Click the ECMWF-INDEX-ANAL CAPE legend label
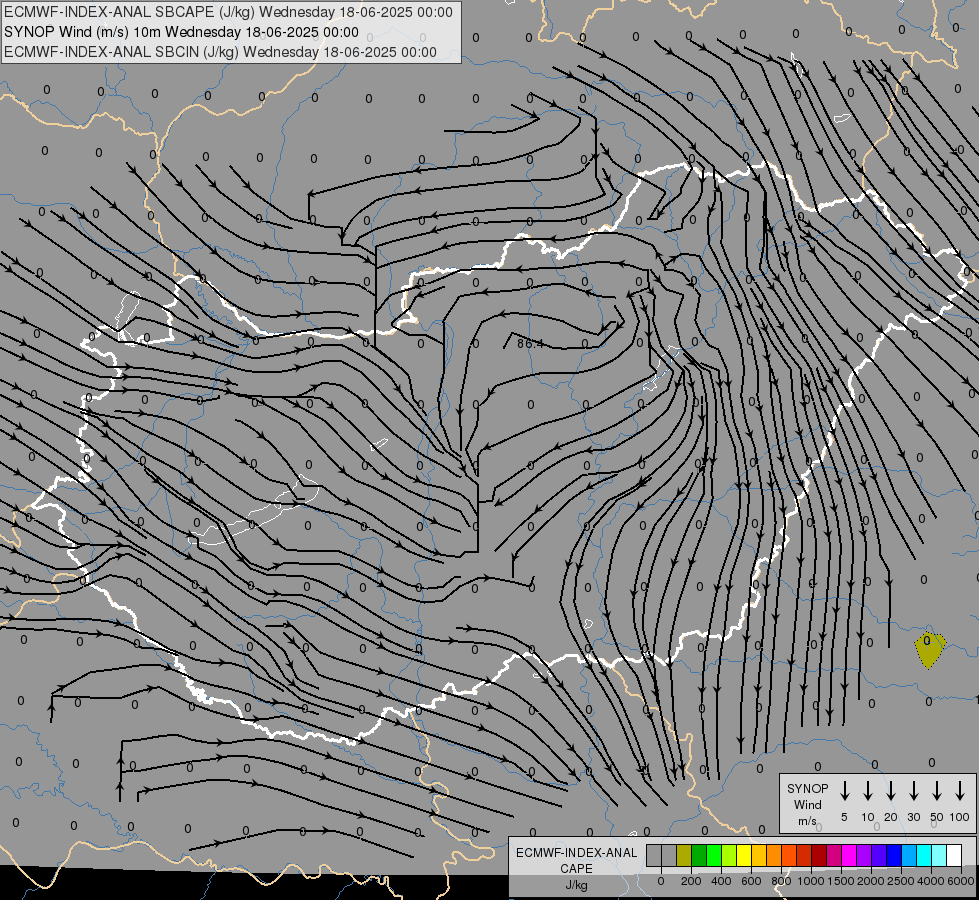This screenshot has width=979, height=900. (576, 868)
